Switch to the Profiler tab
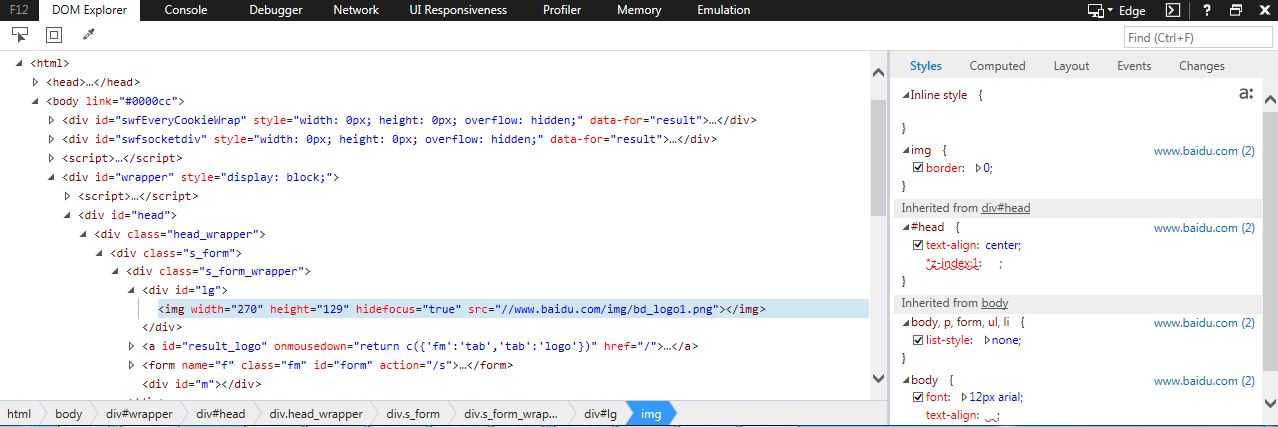 [x=562, y=10]
